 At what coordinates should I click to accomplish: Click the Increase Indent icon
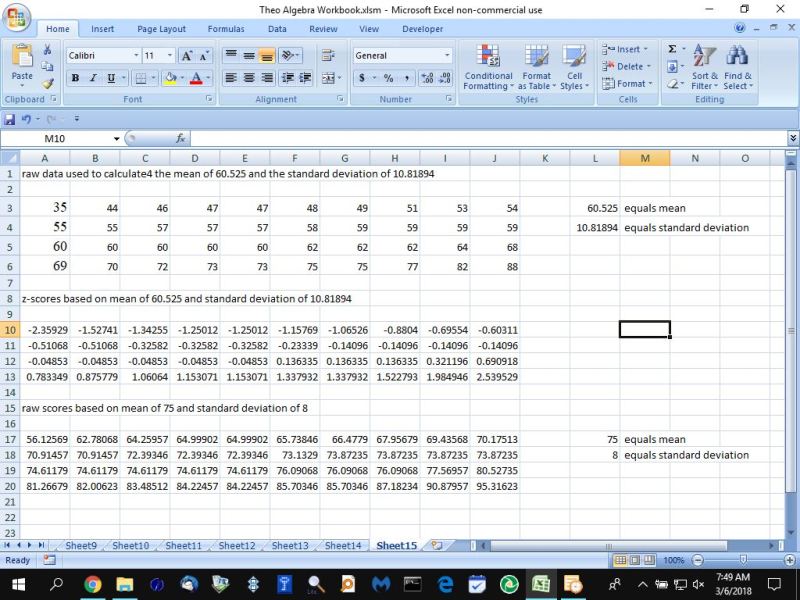point(305,78)
